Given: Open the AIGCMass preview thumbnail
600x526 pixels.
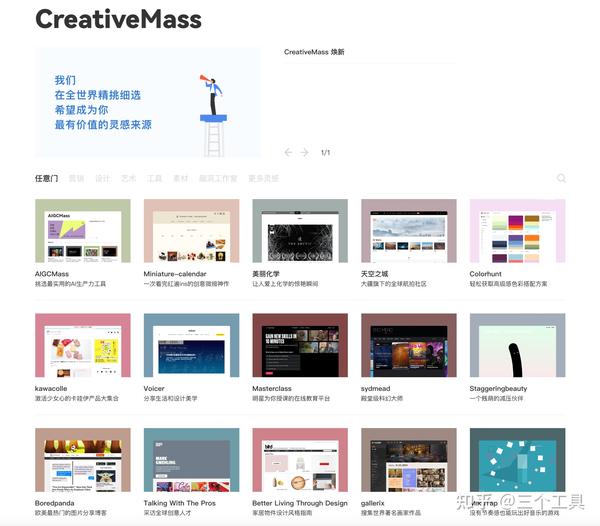Looking at the screenshot, I should pos(83,231).
